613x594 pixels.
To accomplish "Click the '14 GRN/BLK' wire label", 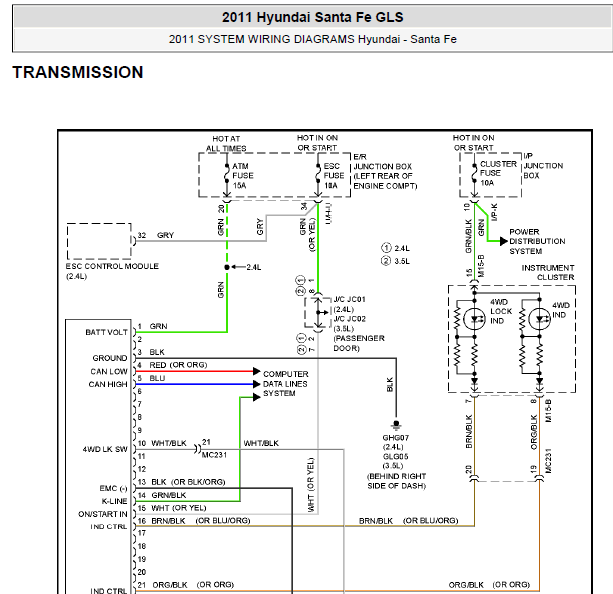I will click(x=162, y=495).
